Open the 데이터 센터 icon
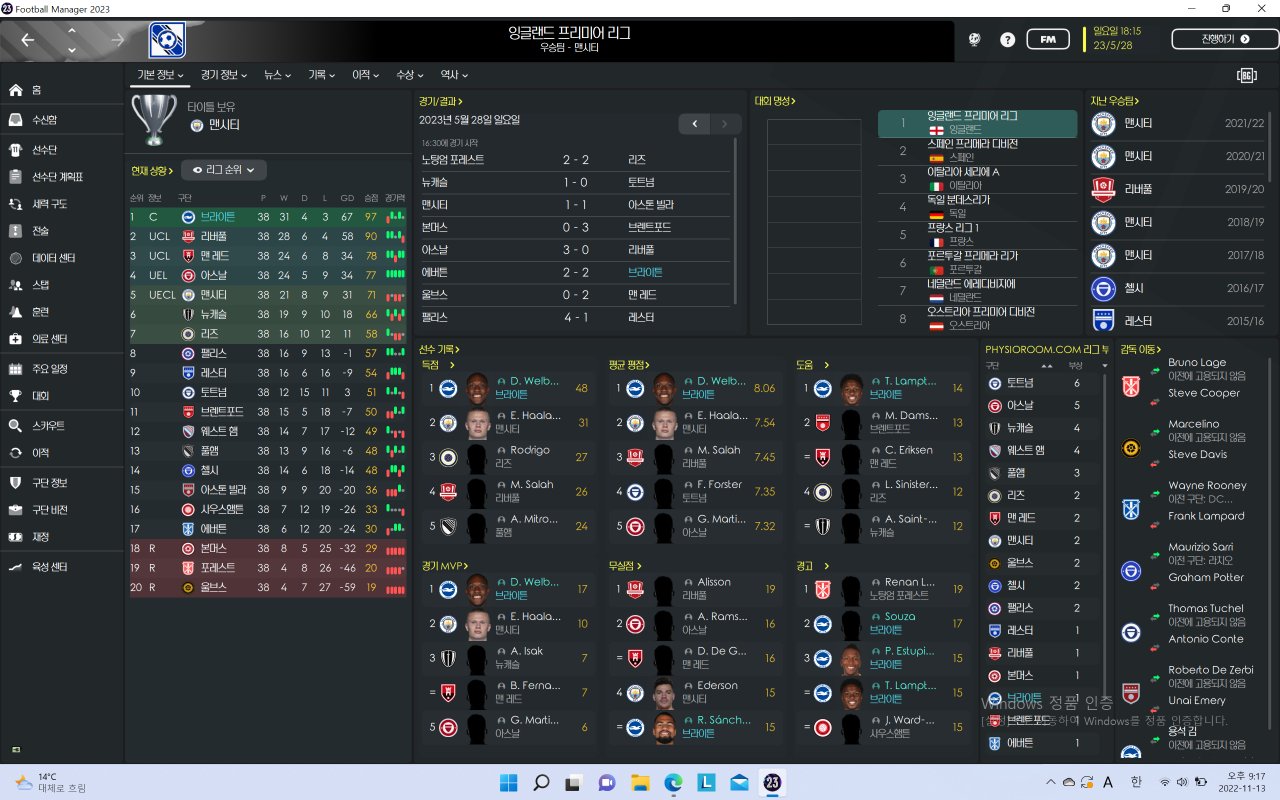1280x800 pixels. (x=15, y=258)
